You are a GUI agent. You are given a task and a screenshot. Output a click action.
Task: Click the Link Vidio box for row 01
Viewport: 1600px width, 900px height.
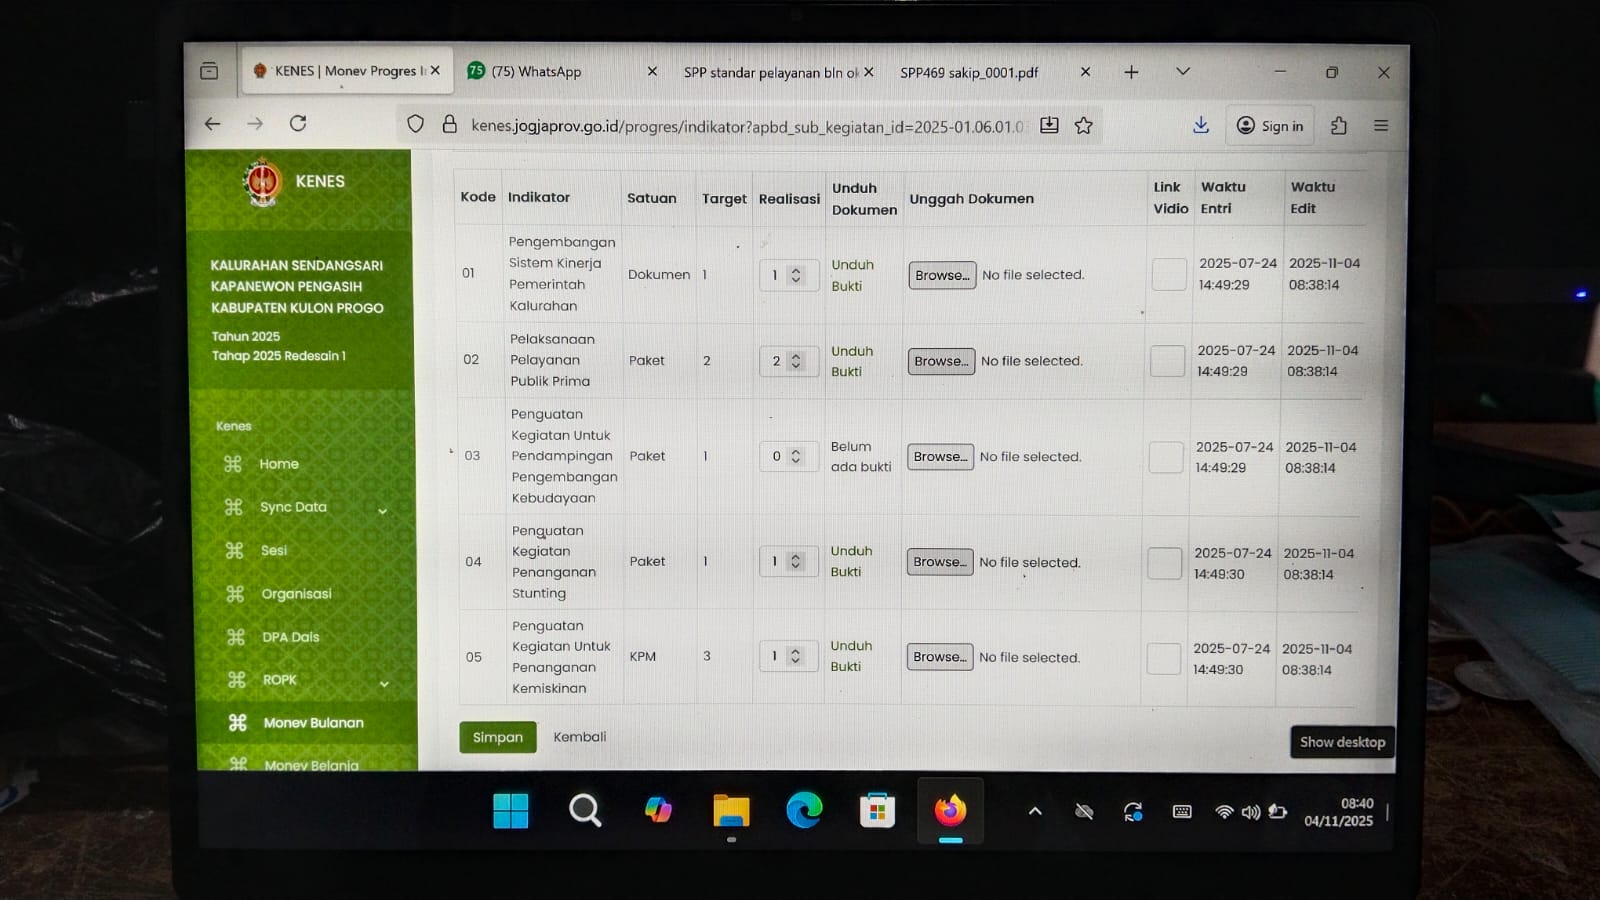[1169, 274]
